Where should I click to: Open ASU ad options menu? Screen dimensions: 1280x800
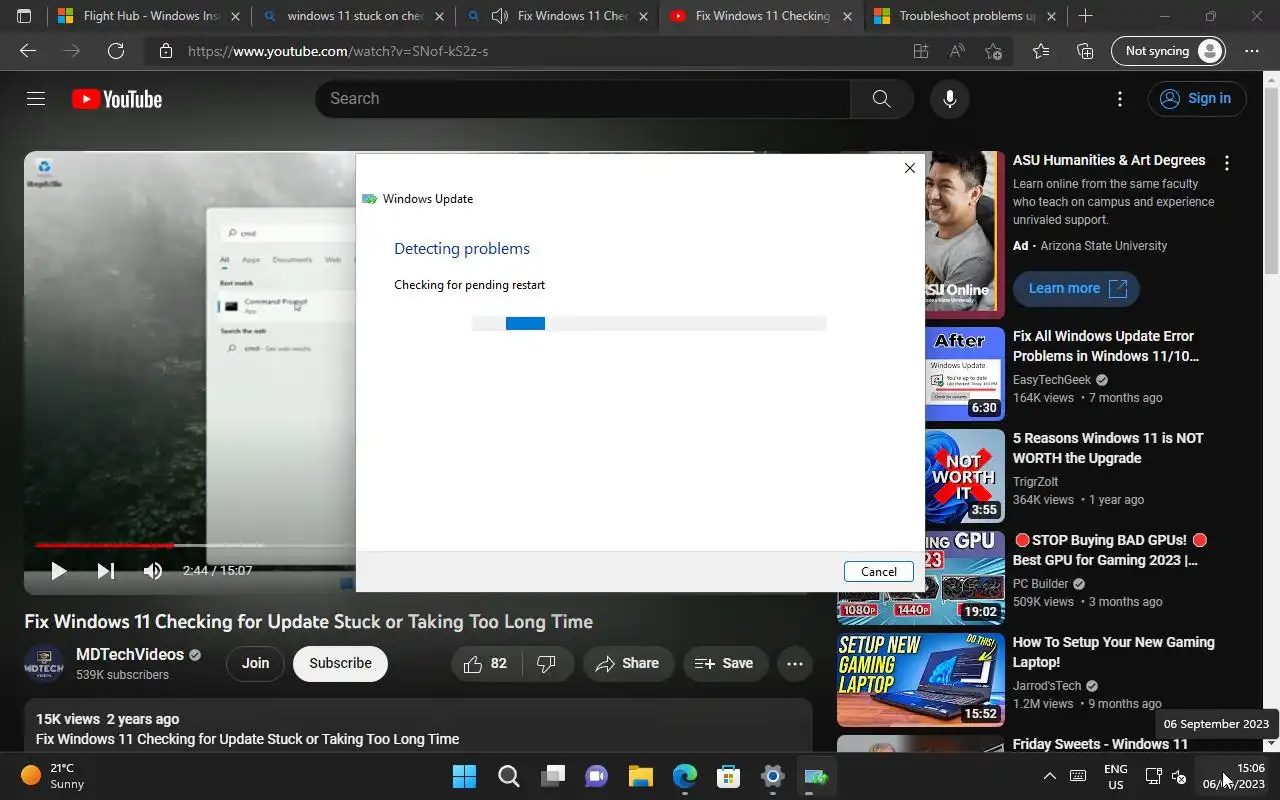[x=1227, y=162]
